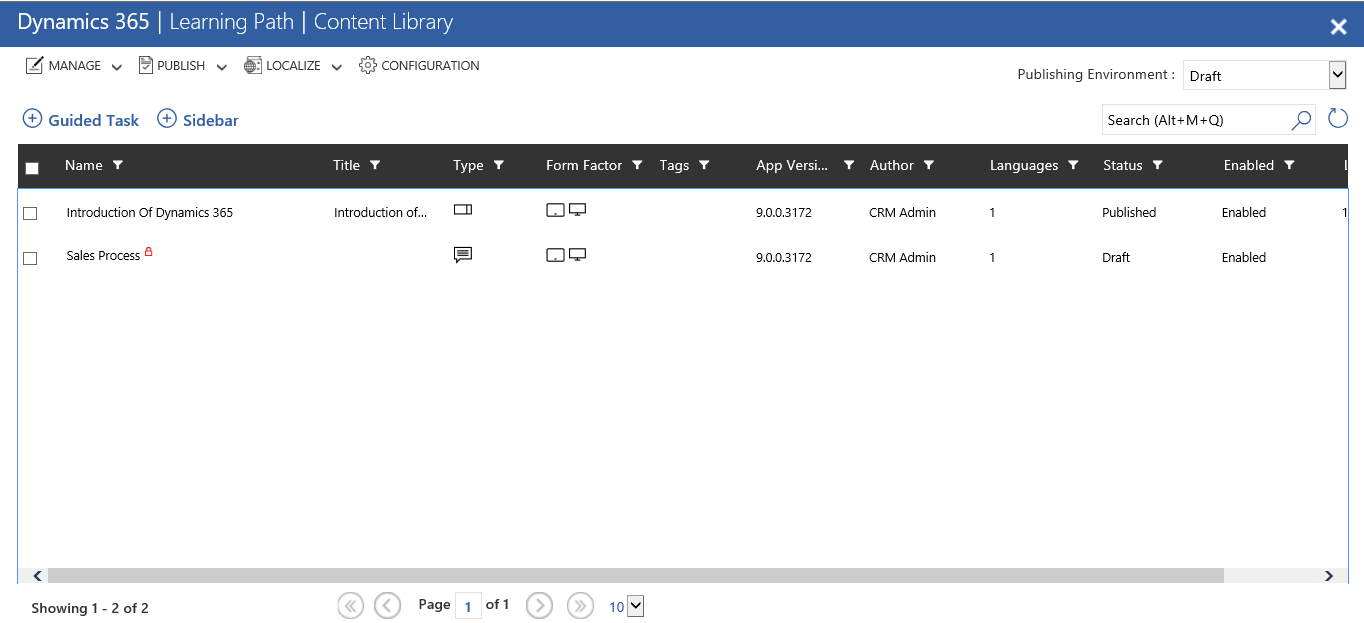Screen dimensions: 1364x623
Task: Refresh the content library list
Action: coord(1338,119)
